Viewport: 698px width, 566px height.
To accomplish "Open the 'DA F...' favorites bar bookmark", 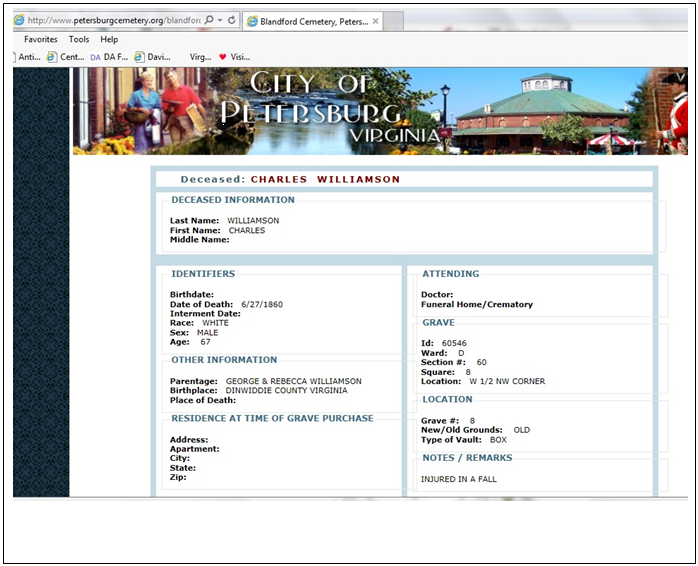I will tap(109, 57).
